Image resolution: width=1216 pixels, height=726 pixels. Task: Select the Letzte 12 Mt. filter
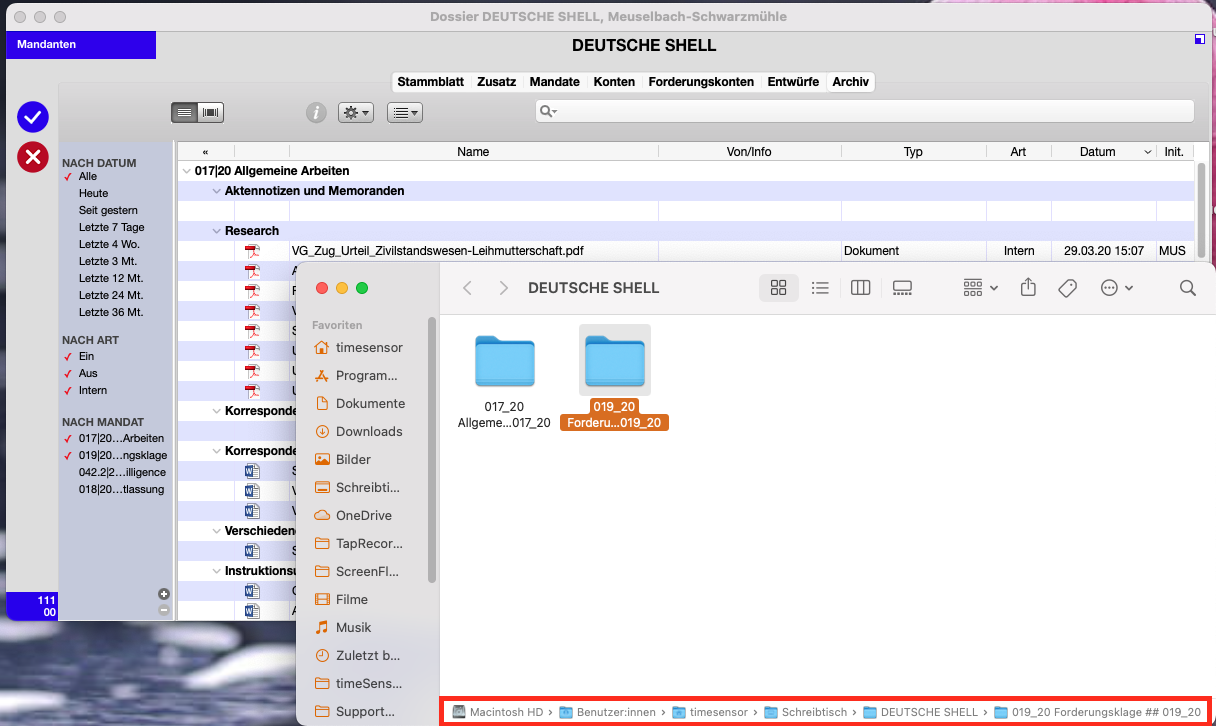pyautogui.click(x=111, y=278)
